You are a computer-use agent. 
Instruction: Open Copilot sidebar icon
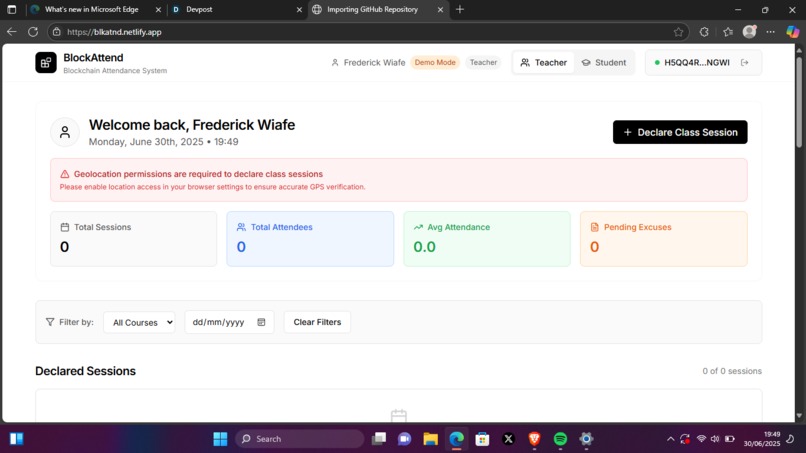(792, 31)
